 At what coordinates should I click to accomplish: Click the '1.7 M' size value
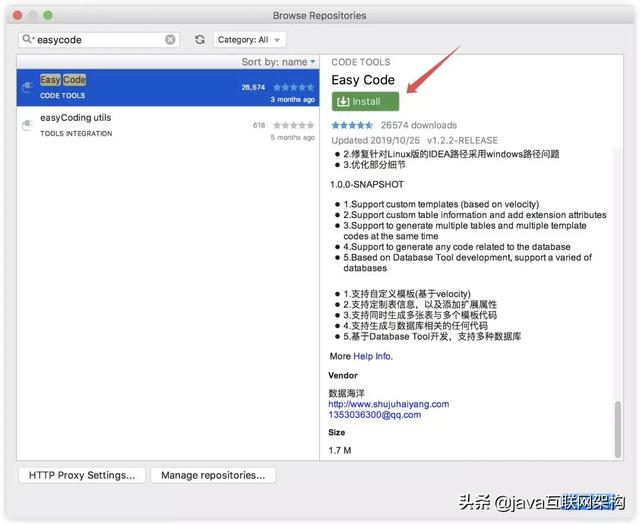[x=340, y=450]
